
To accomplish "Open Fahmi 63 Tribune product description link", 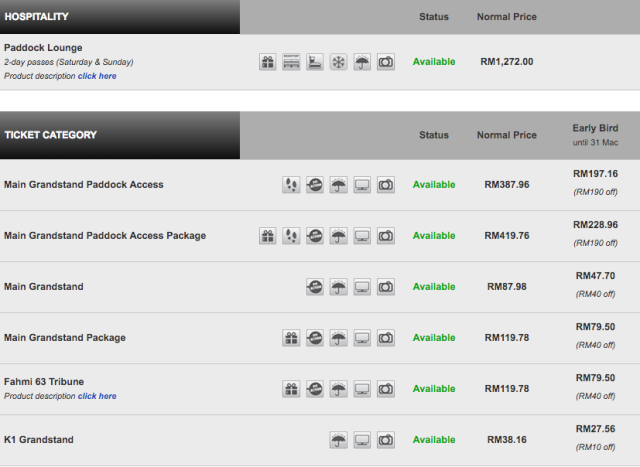I will [97, 396].
